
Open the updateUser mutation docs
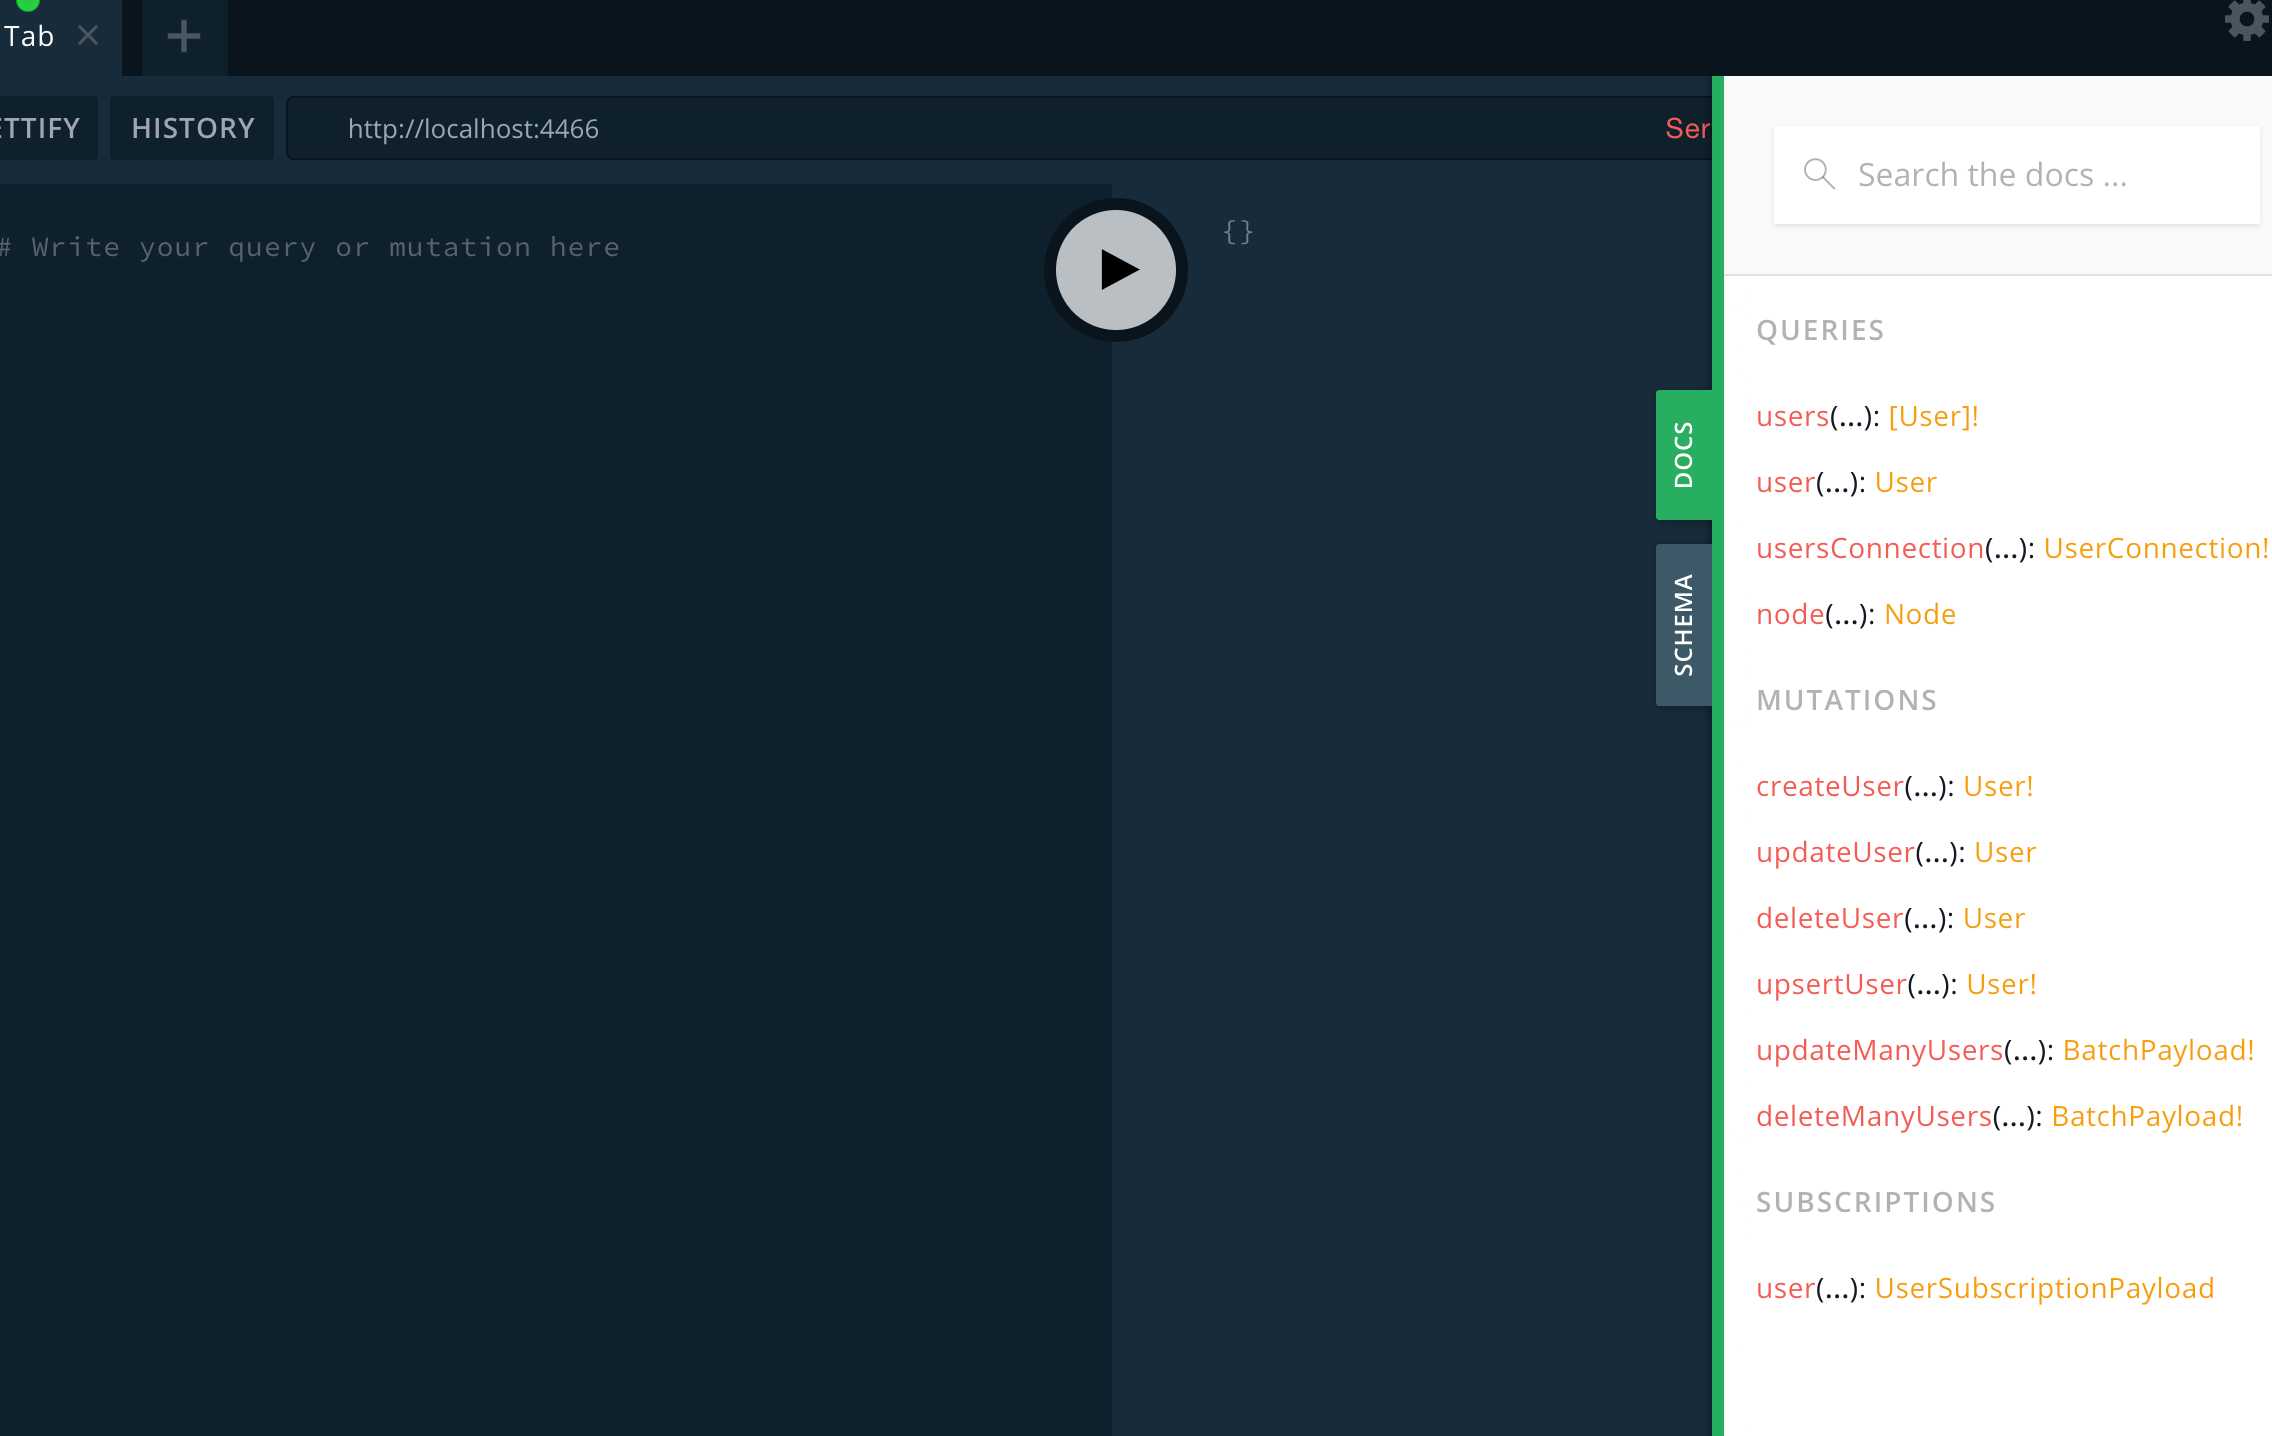1835,852
